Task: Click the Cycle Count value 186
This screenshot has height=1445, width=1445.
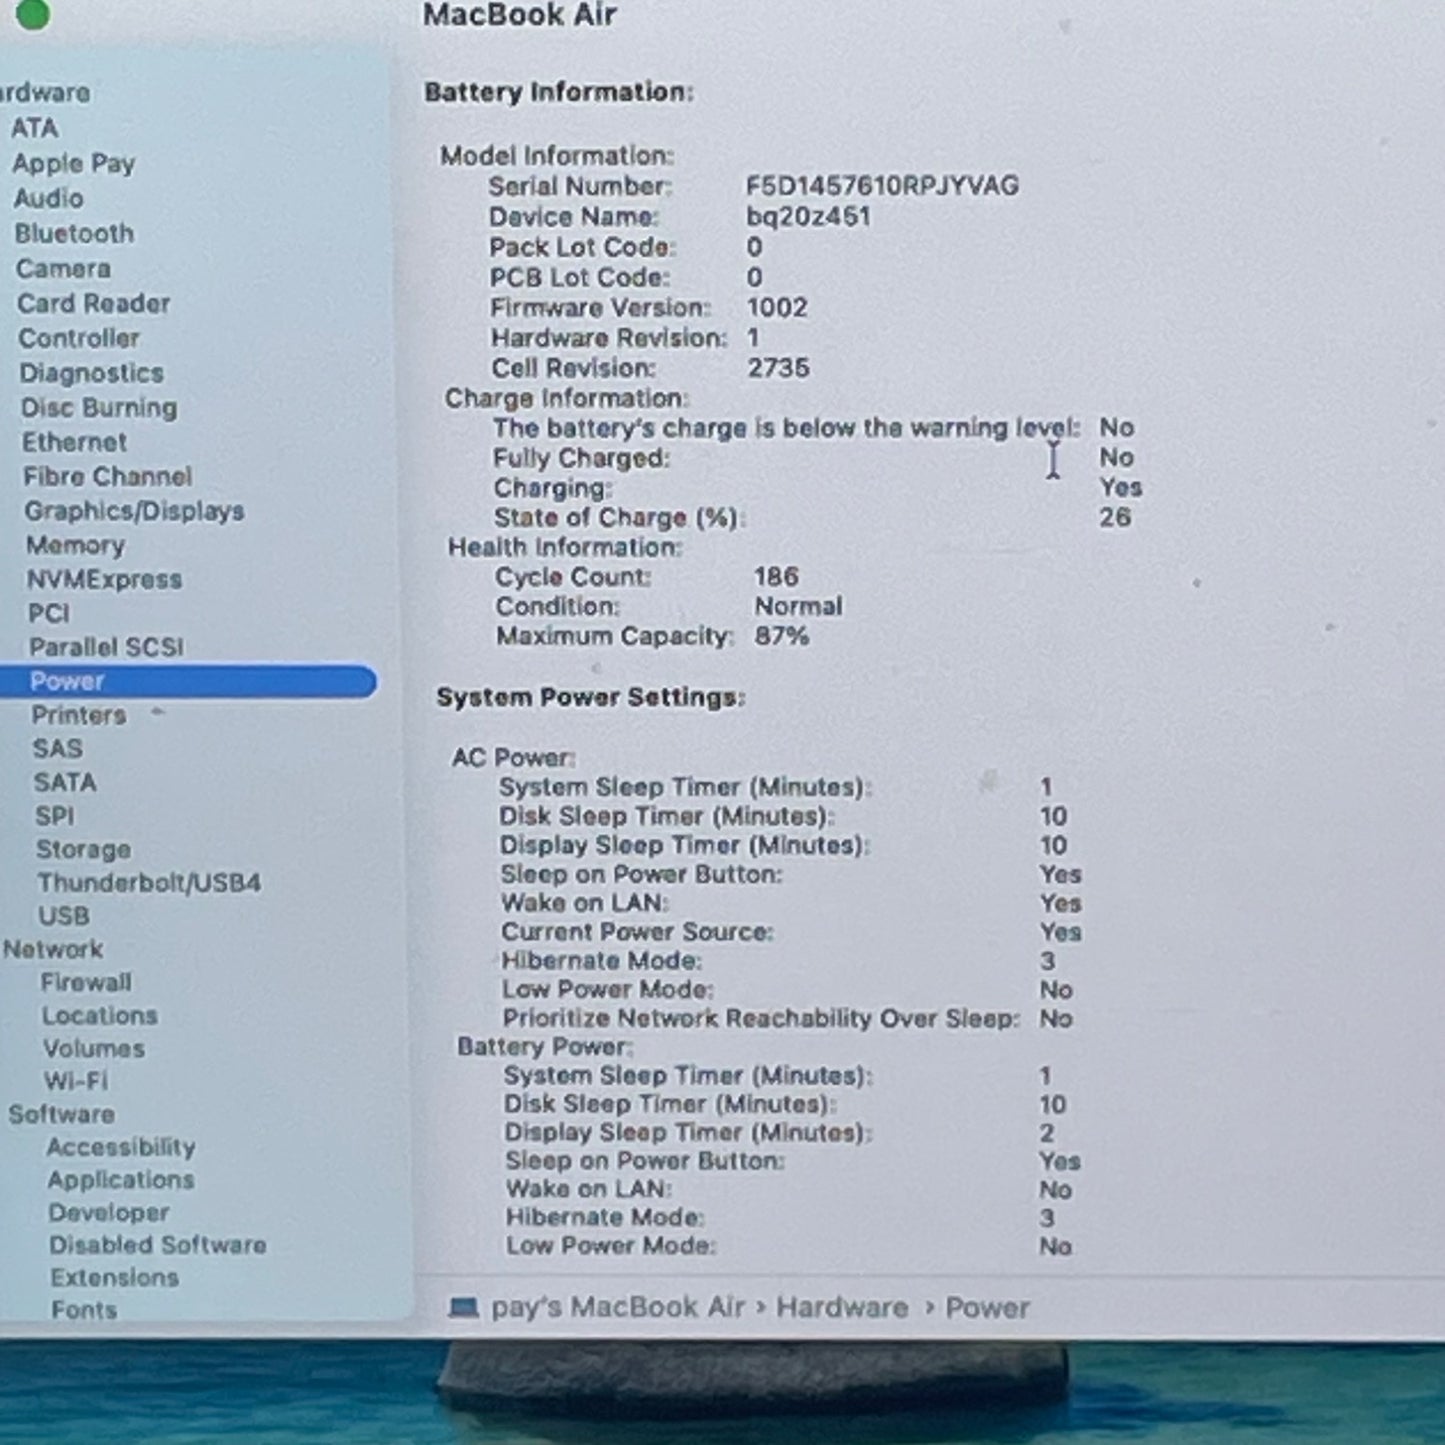Action: tap(776, 576)
